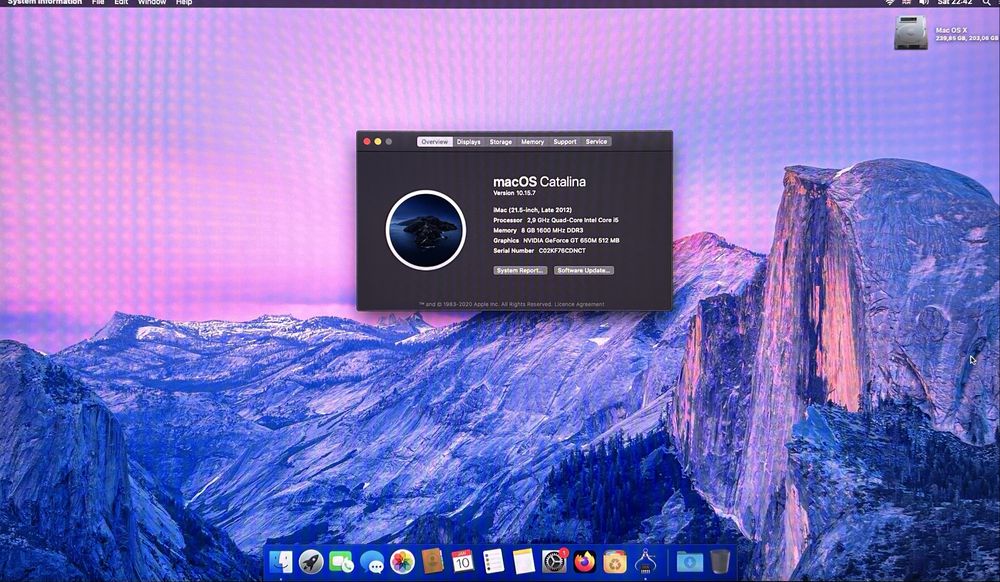Click iMac (21.5-inch, Late 2012) text

tap(532, 210)
